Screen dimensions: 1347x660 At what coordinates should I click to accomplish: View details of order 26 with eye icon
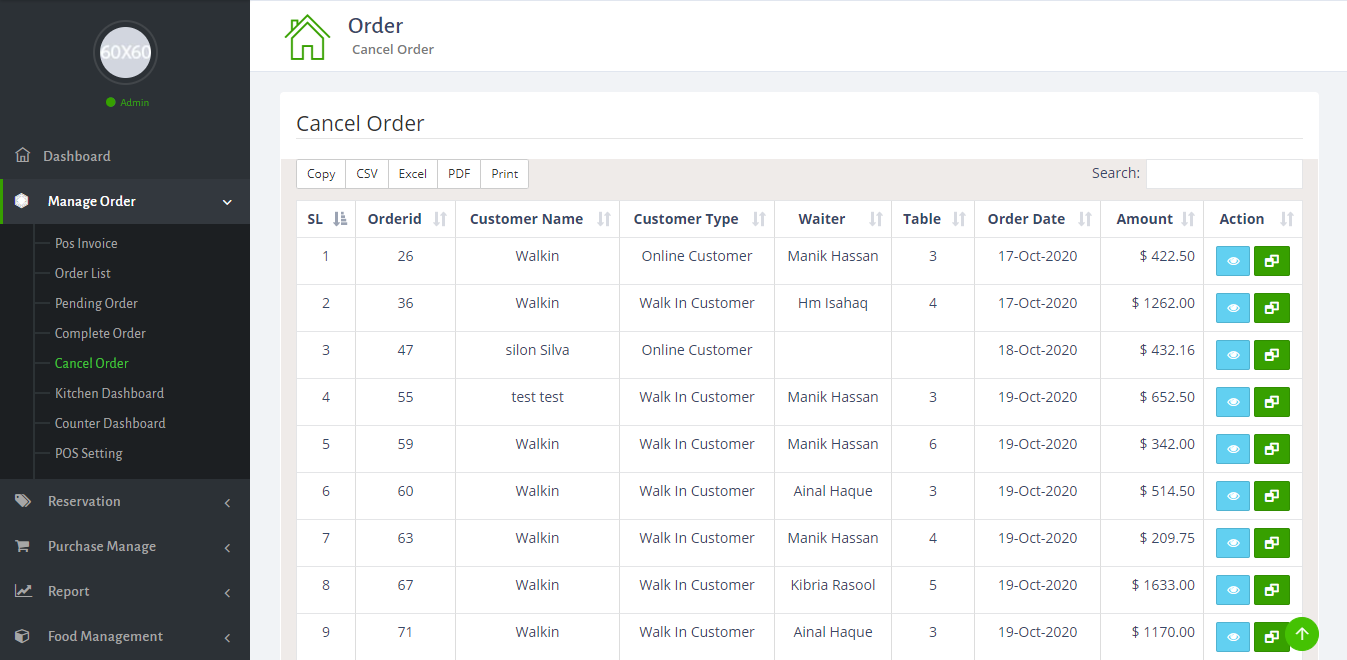pyautogui.click(x=1232, y=261)
